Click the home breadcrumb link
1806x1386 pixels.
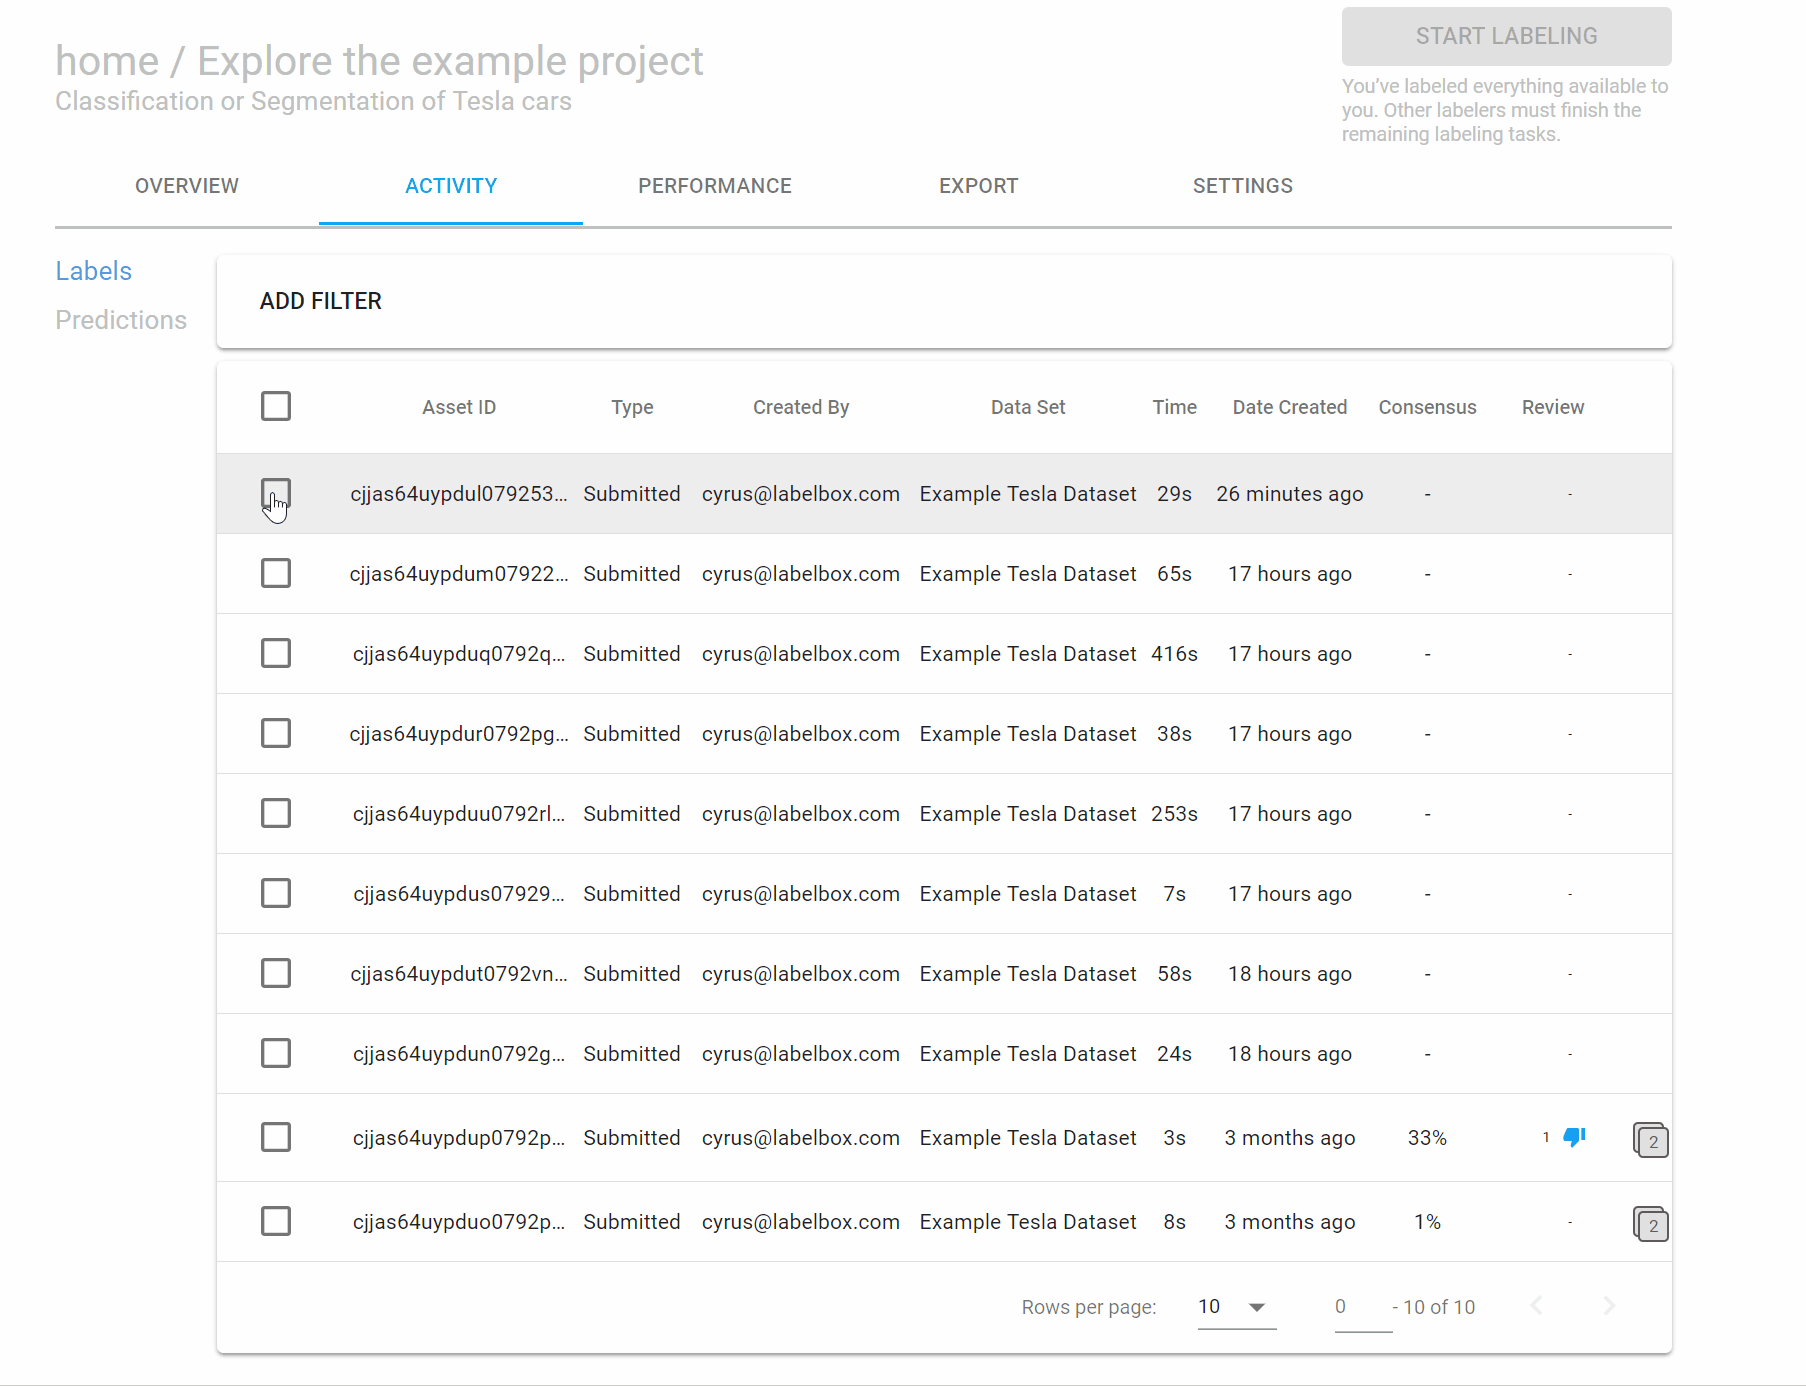click(x=107, y=61)
